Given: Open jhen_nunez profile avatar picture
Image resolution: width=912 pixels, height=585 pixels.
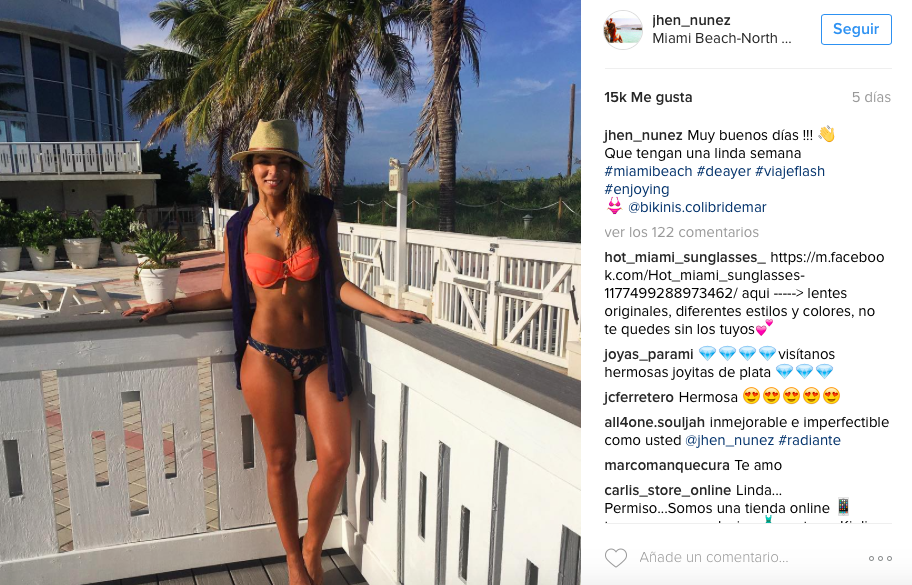Looking at the screenshot, I should click(x=623, y=30).
